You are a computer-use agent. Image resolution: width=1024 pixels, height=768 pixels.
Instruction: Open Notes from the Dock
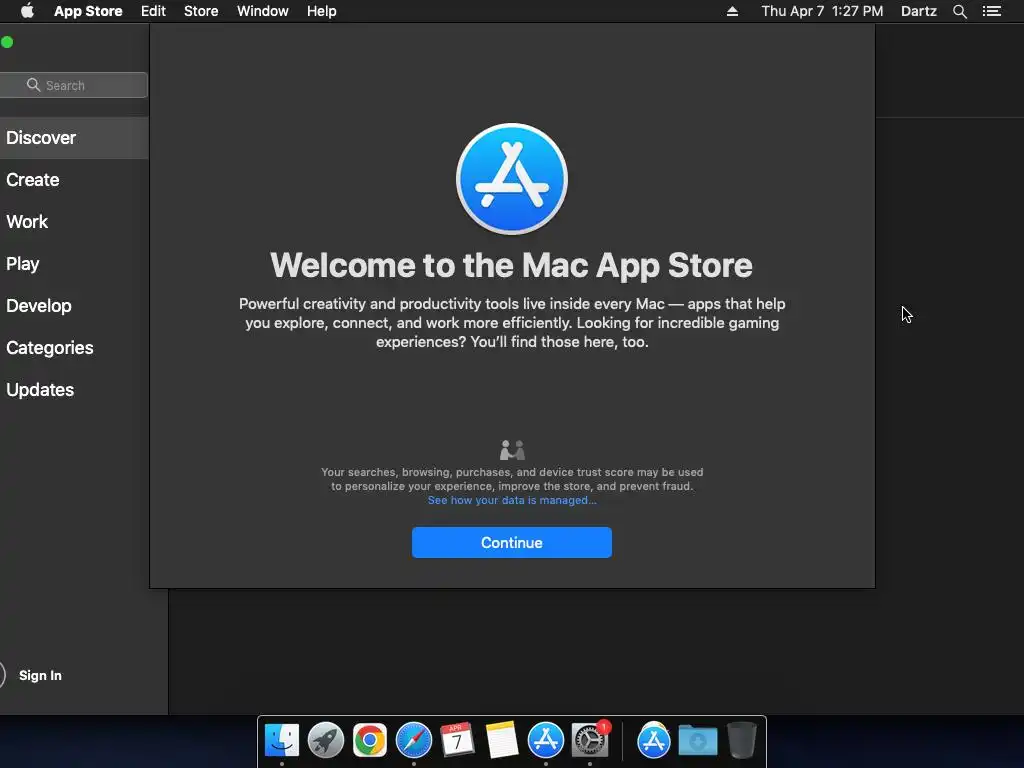[502, 740]
